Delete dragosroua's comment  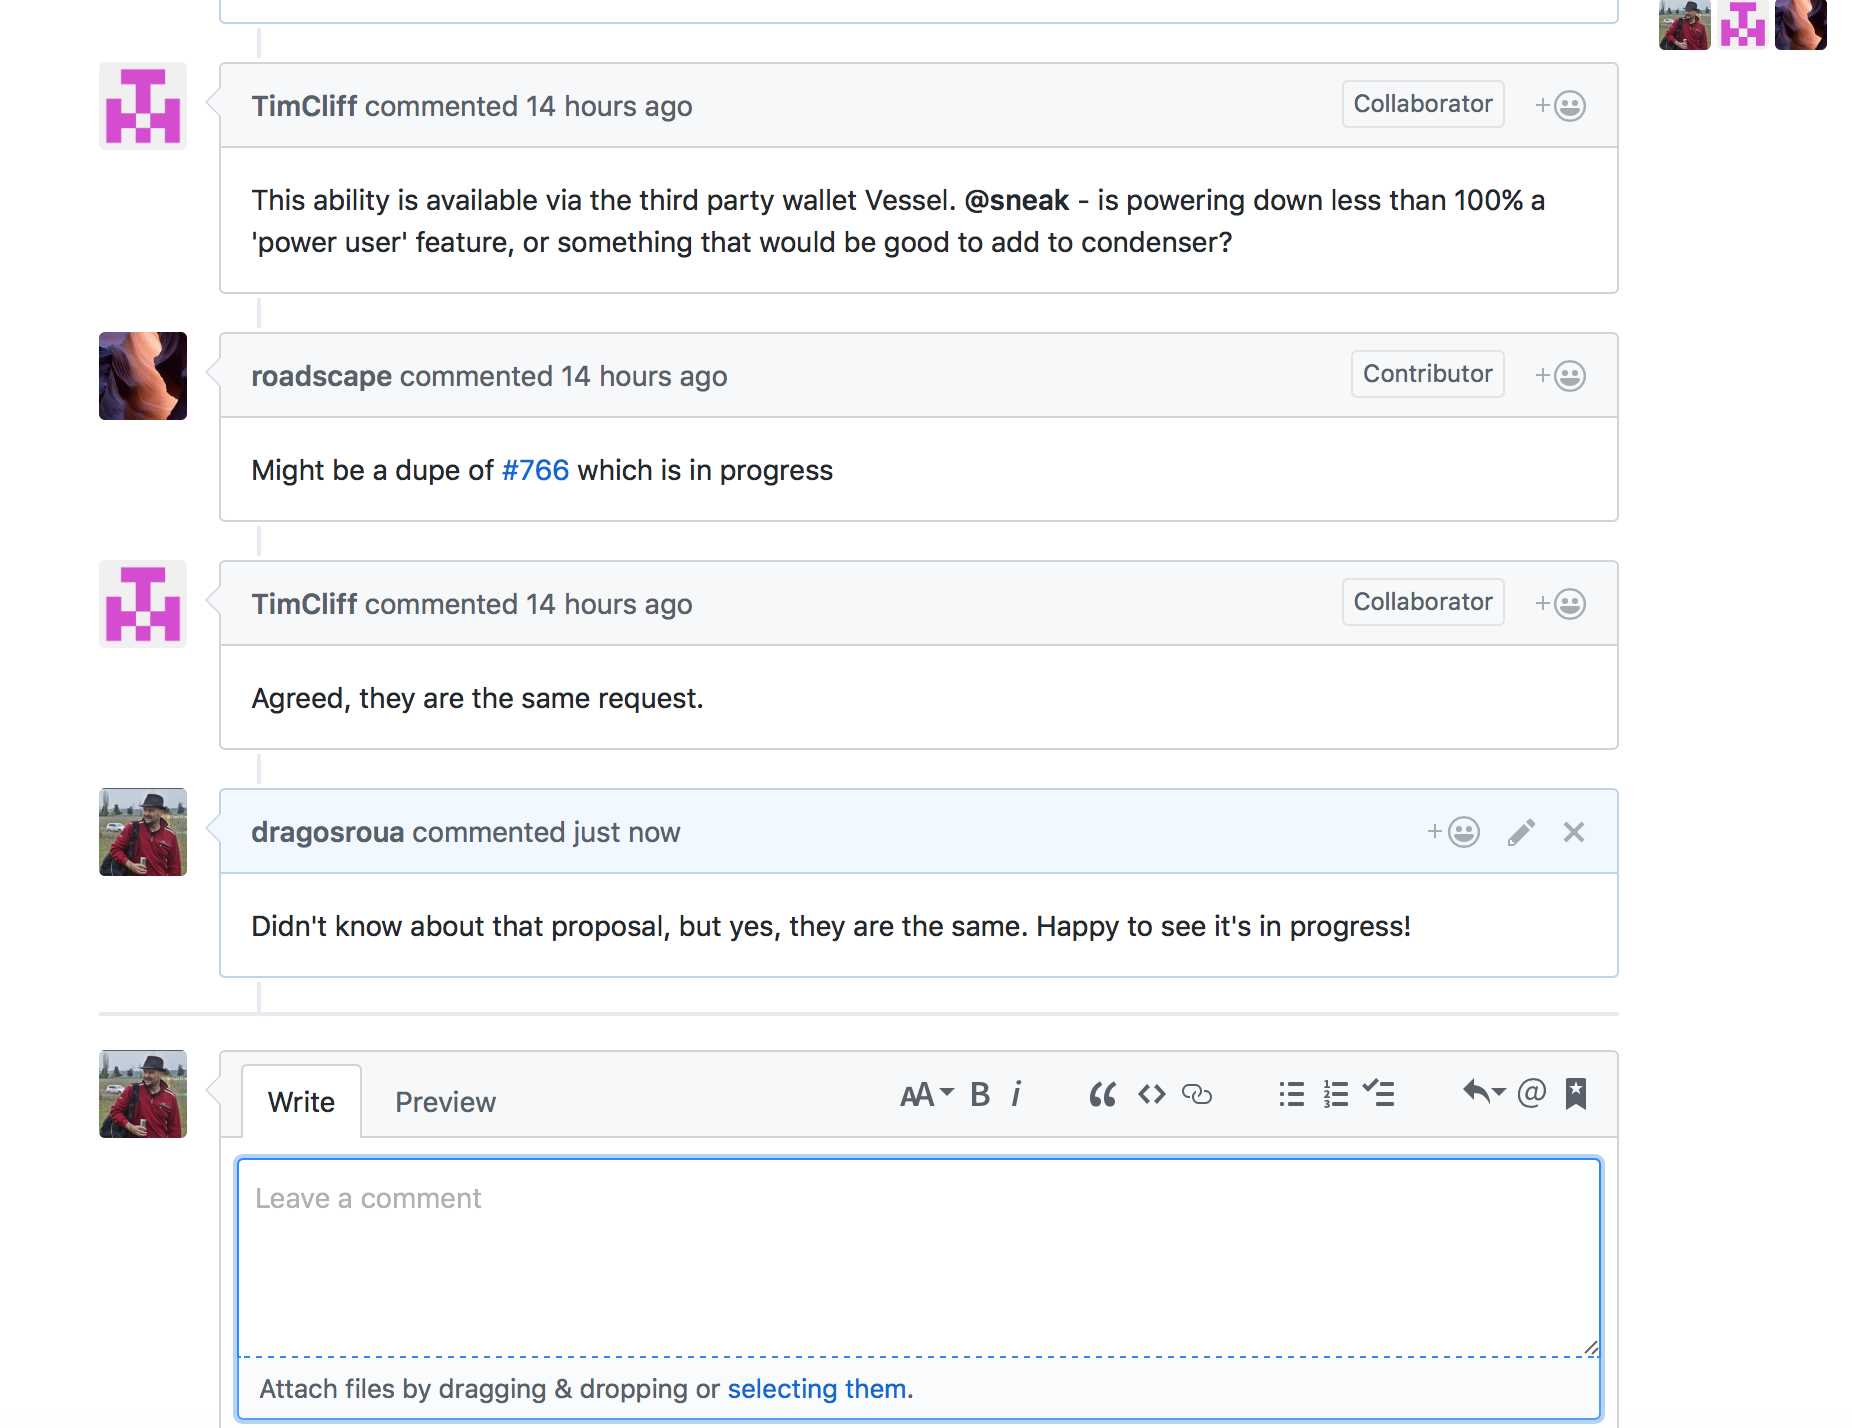point(1574,832)
